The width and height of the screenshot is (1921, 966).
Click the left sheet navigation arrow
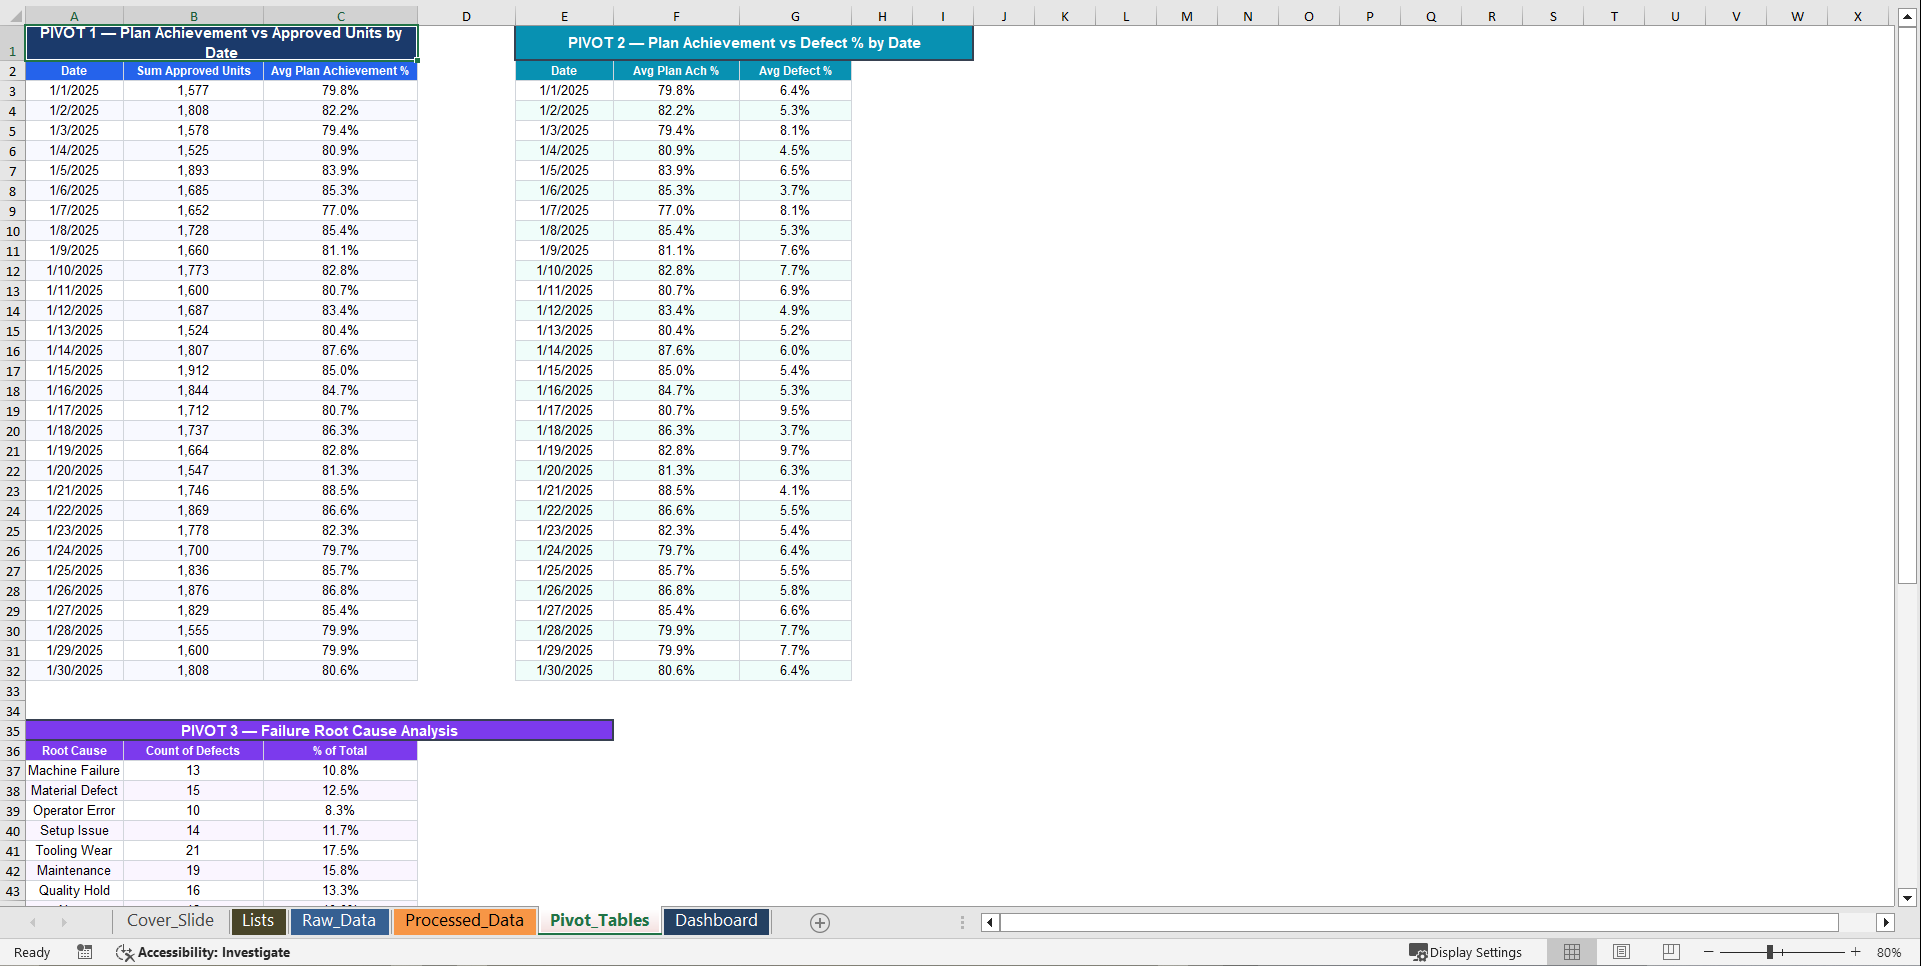[33, 922]
